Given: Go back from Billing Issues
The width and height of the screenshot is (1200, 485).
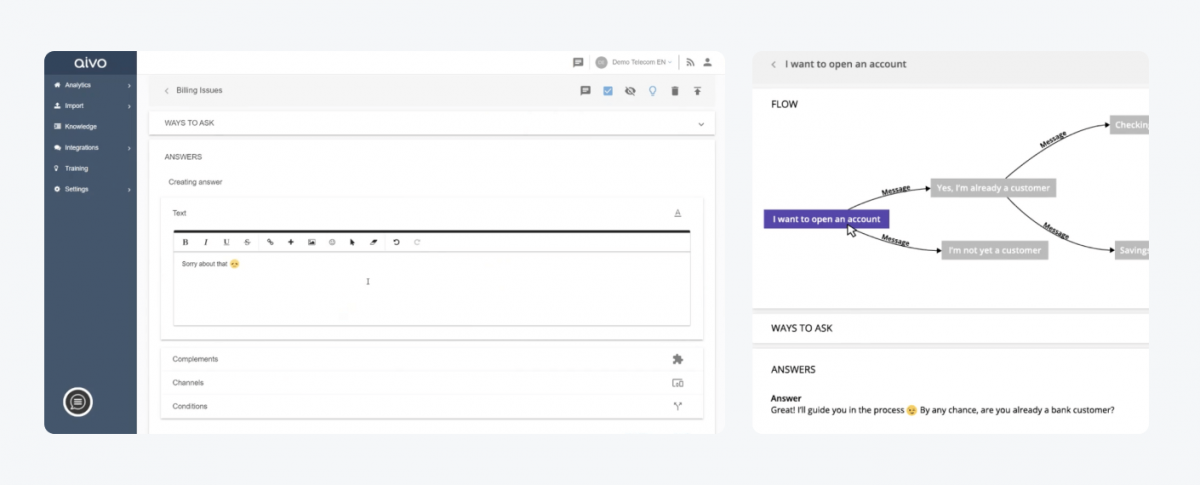Looking at the screenshot, I should point(166,90).
